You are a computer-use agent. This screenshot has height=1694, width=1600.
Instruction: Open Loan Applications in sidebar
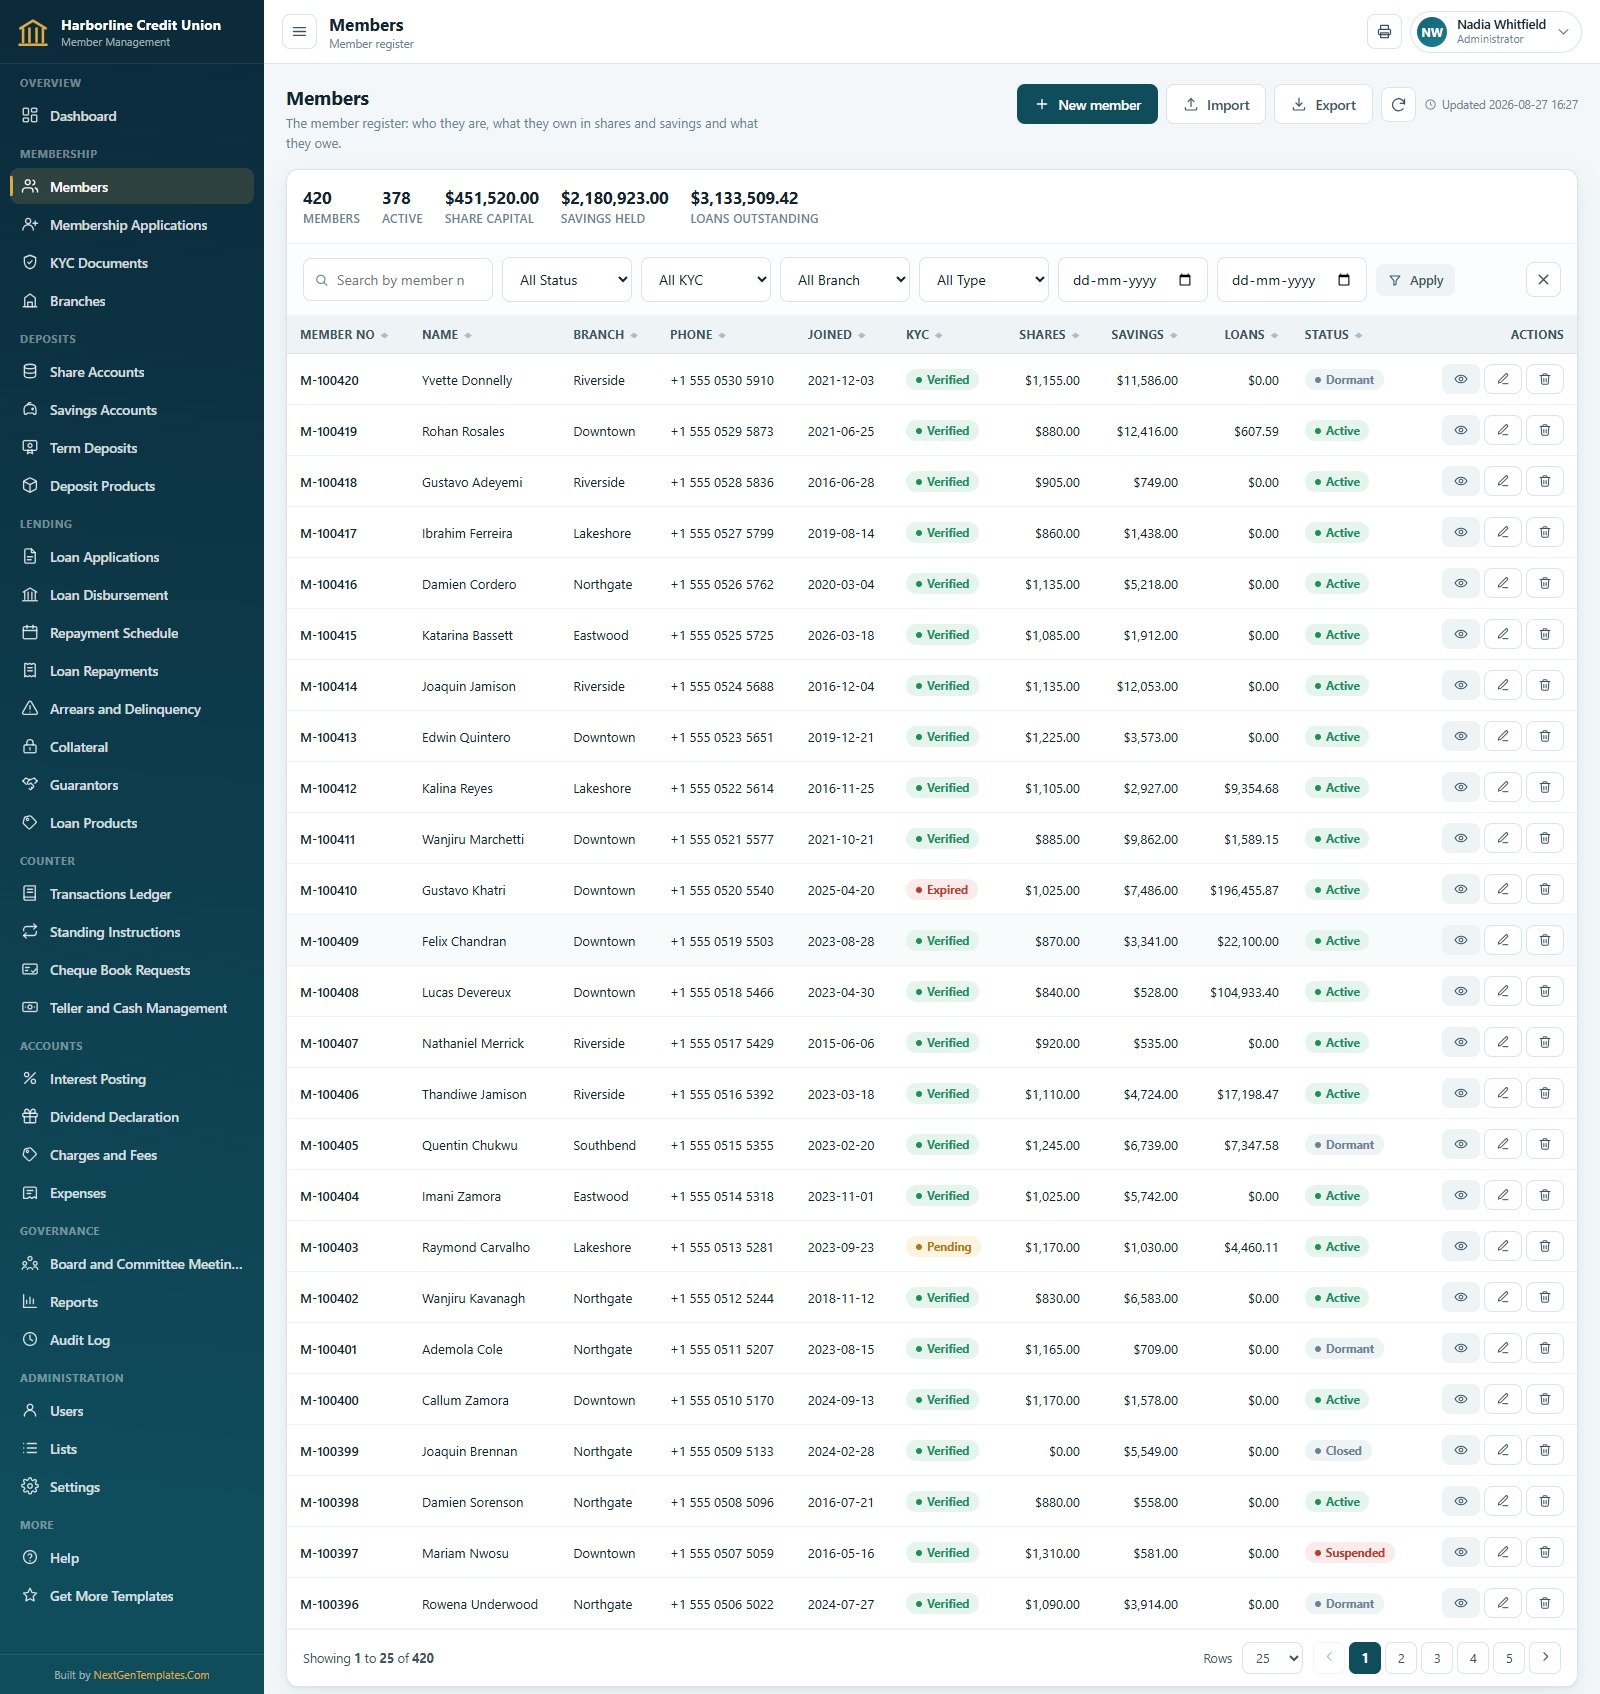click(132, 557)
